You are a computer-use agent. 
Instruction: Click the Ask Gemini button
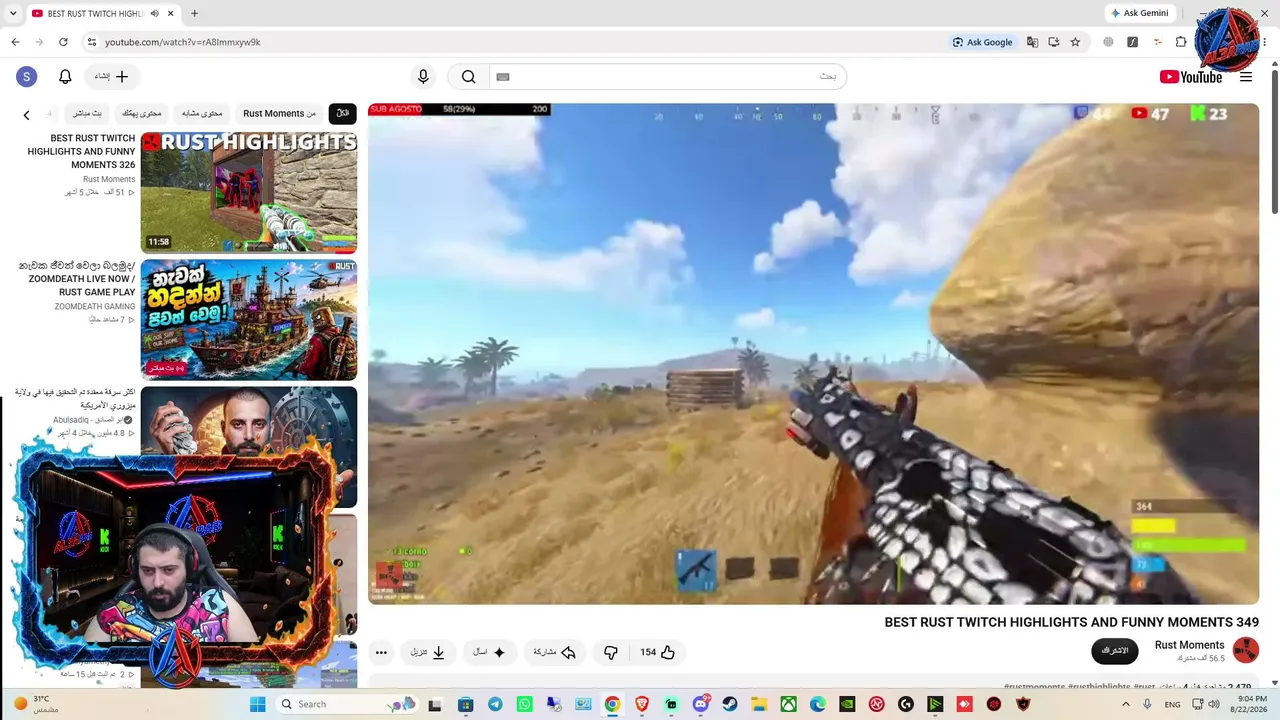(x=1139, y=14)
